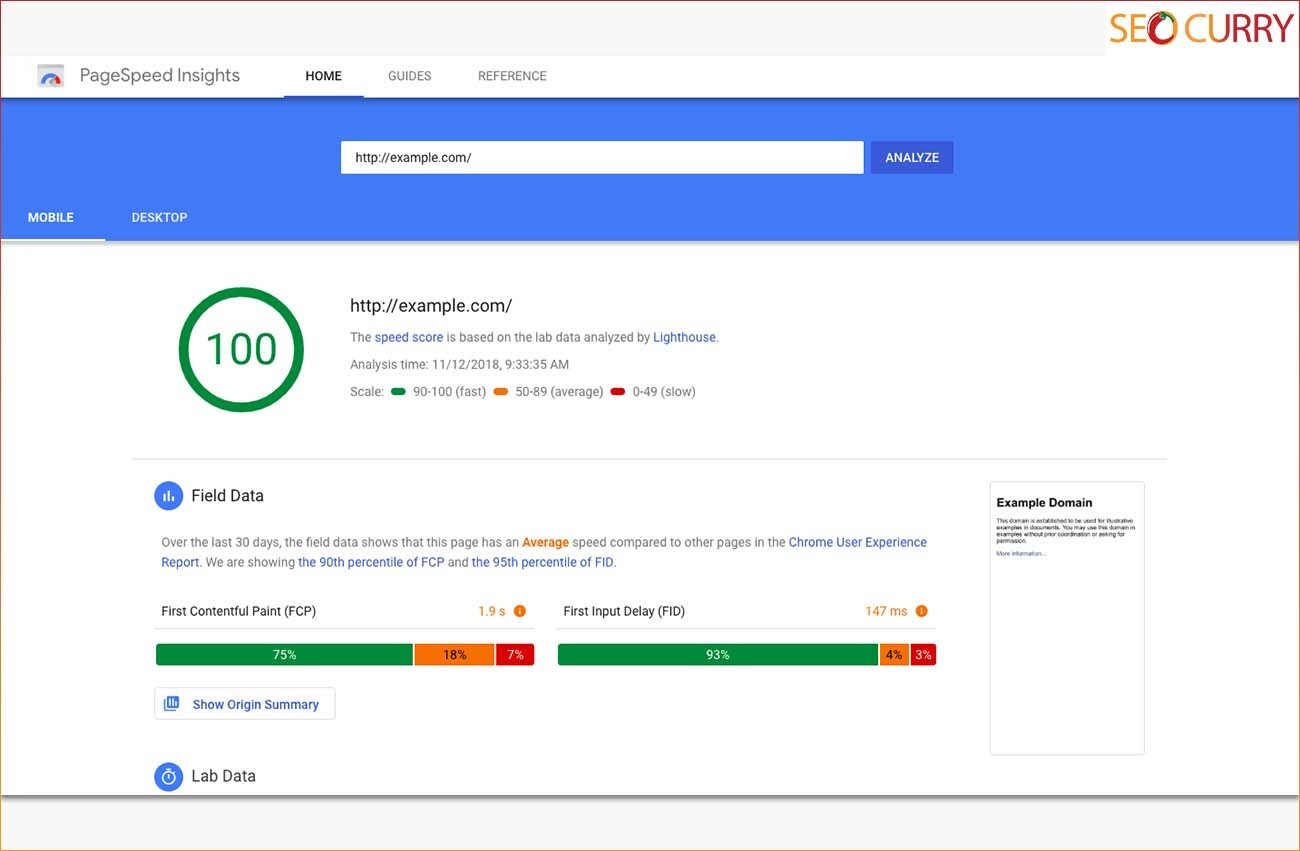Click the green 90-100 (fast) scale marker
The image size is (1300, 851).
click(x=398, y=392)
